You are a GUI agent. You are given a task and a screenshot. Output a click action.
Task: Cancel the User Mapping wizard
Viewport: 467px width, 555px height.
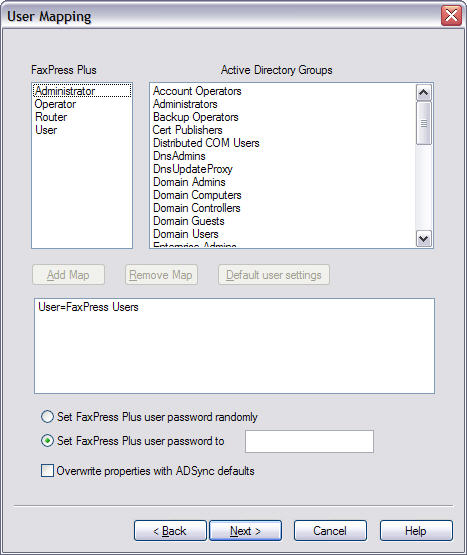330,531
